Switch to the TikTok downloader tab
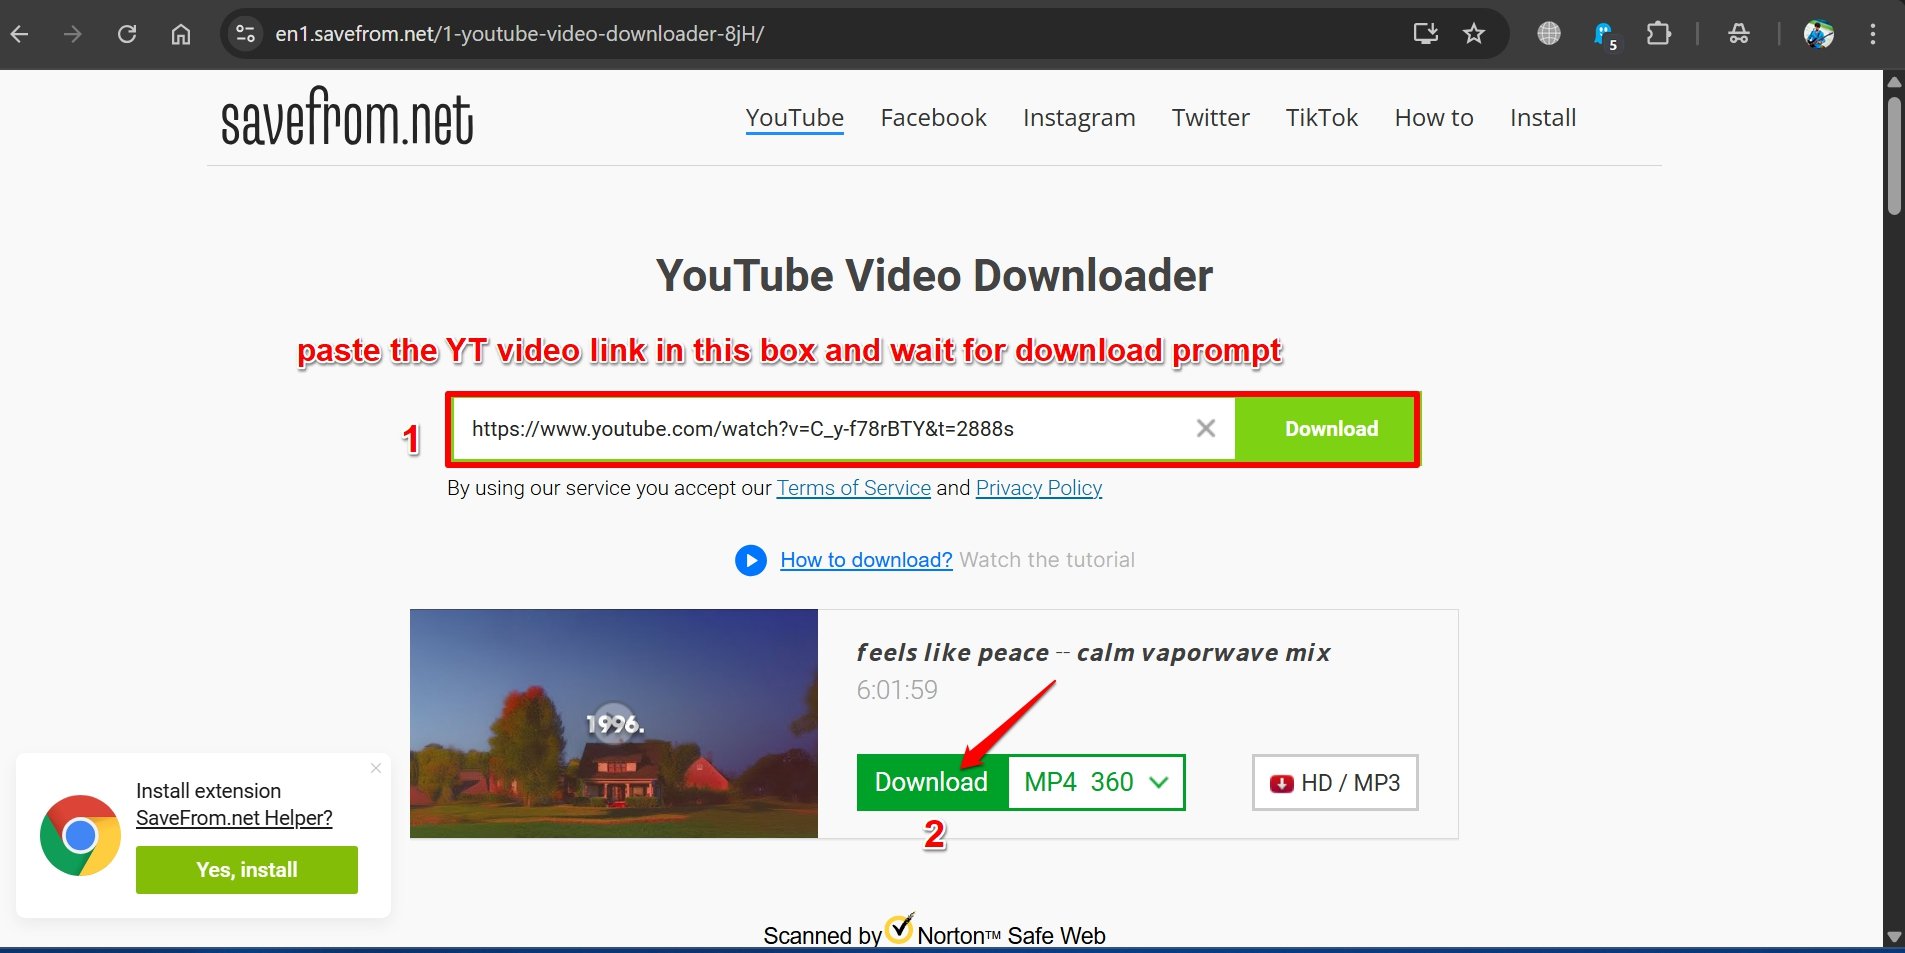Viewport: 1905px width, 953px height. [1322, 118]
